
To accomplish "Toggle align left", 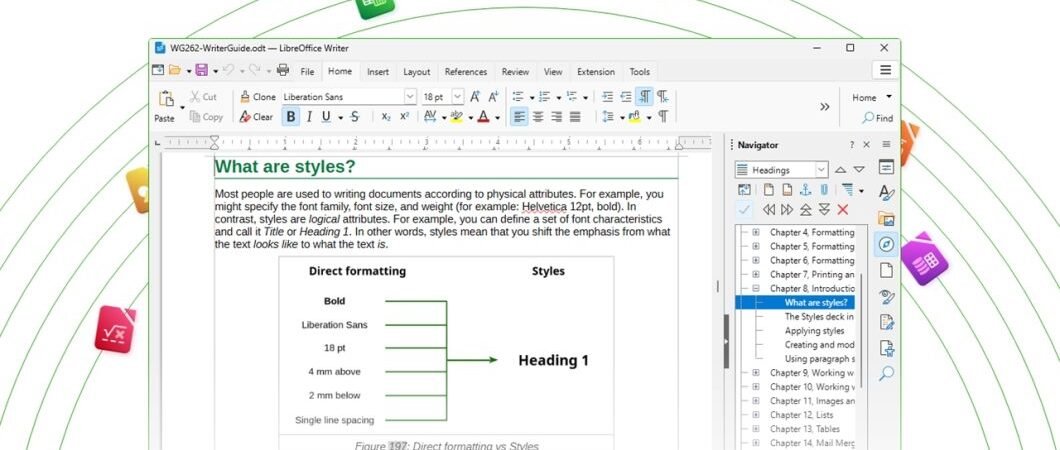I will (519, 117).
